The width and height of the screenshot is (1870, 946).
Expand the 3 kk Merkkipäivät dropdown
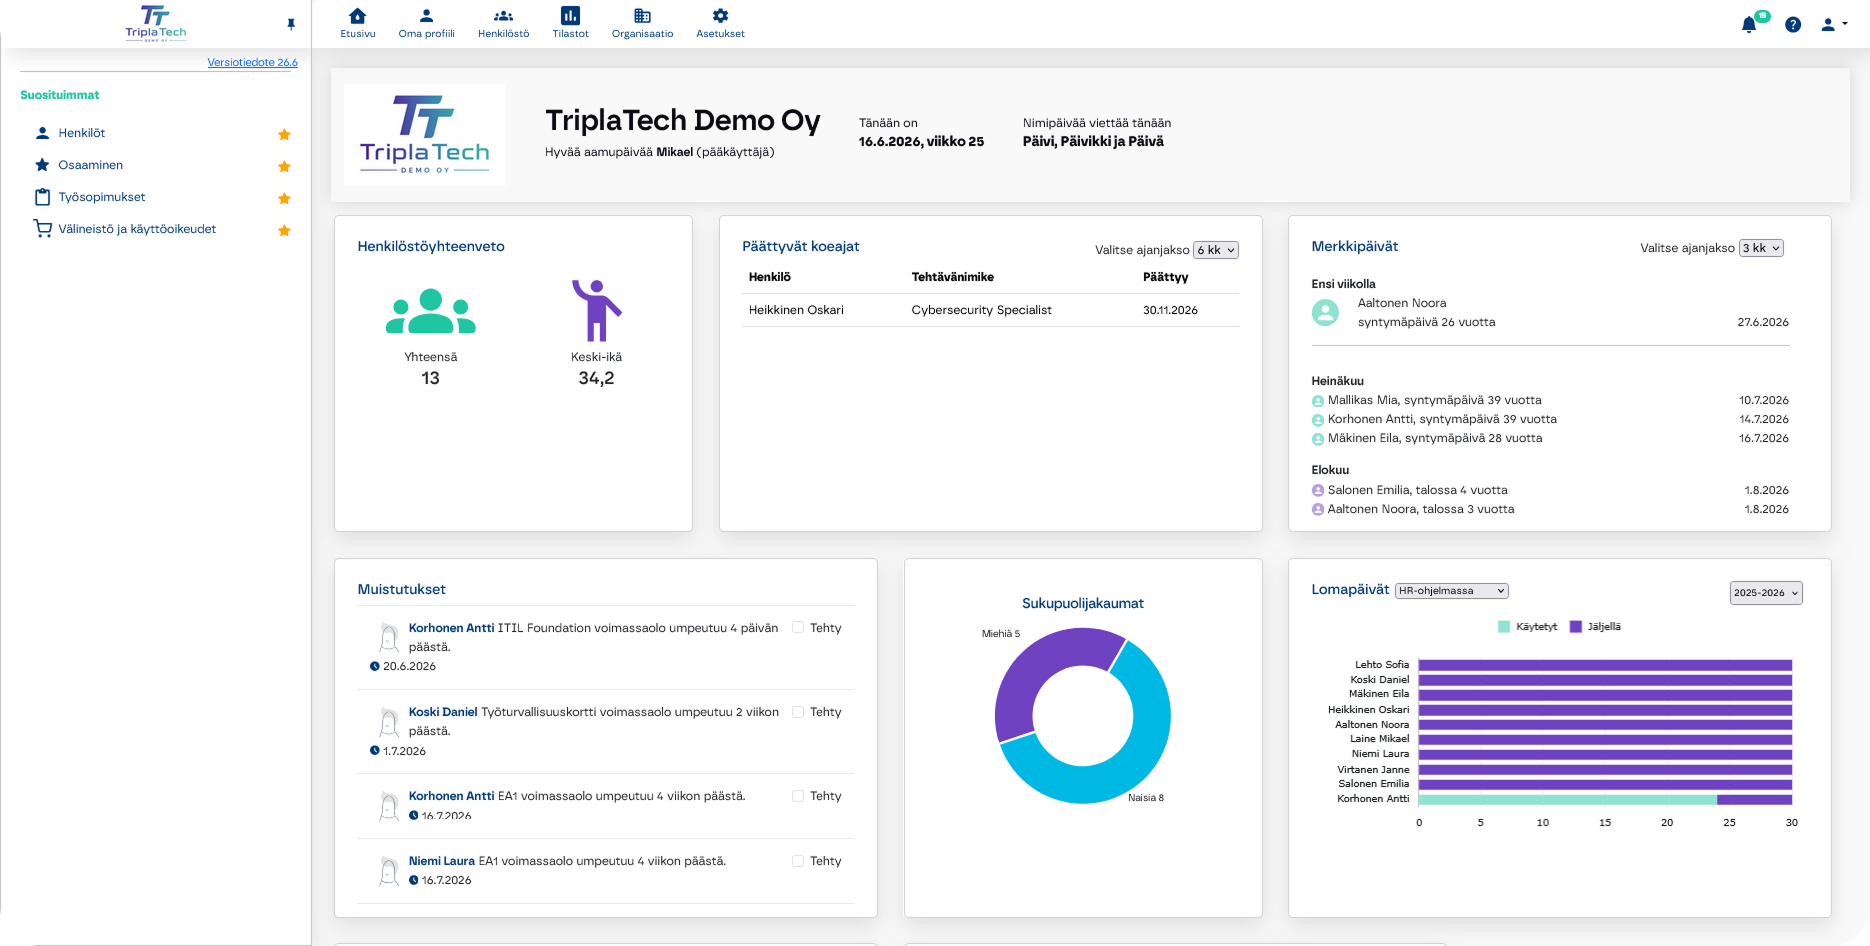tap(1761, 248)
